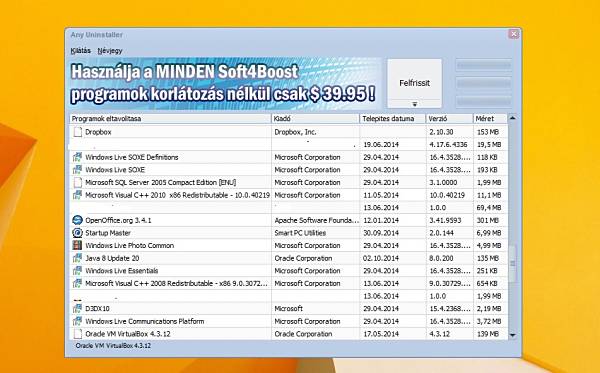This screenshot has width=600, height=373.
Task: Click the Soft4Boost promotional banner
Action: 225,83
